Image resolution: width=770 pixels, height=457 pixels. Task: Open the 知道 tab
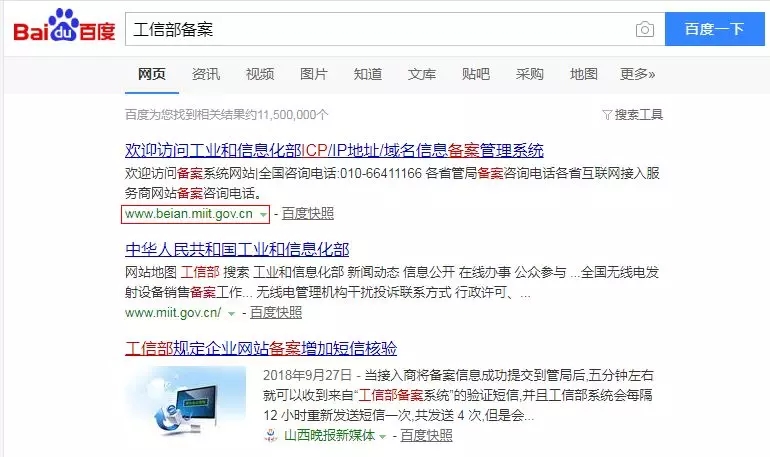pyautogui.click(x=368, y=74)
